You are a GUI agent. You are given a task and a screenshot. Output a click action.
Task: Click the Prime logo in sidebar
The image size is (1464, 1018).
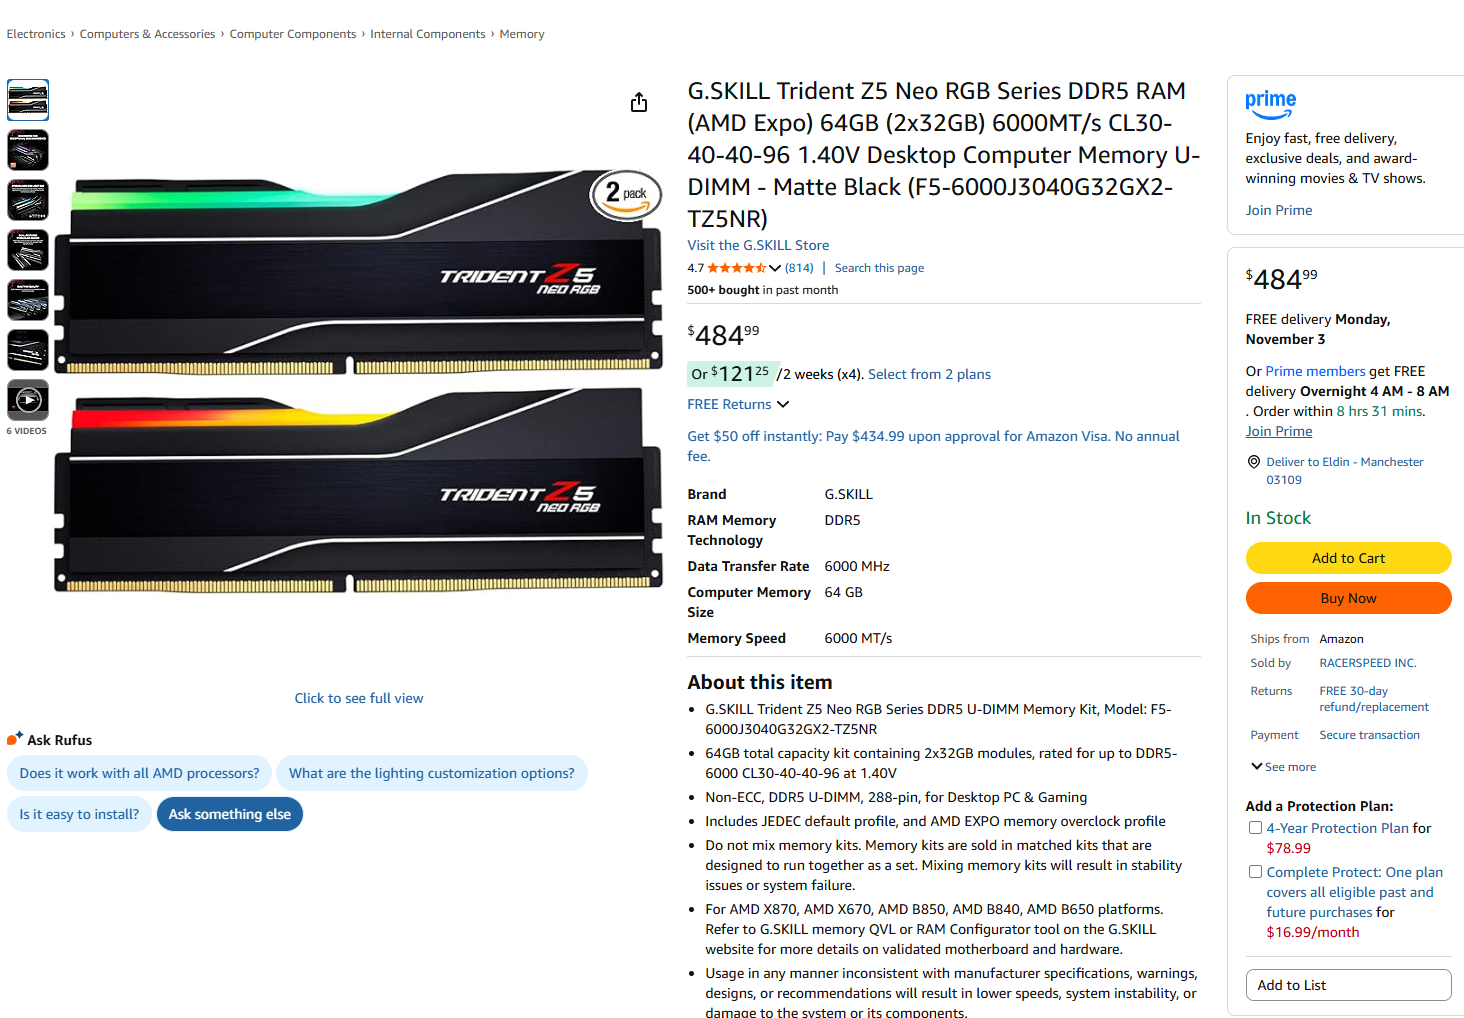[1270, 105]
